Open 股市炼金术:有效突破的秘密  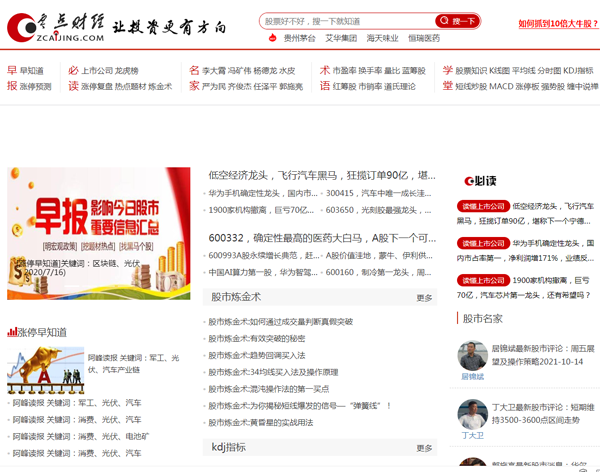[257, 339]
